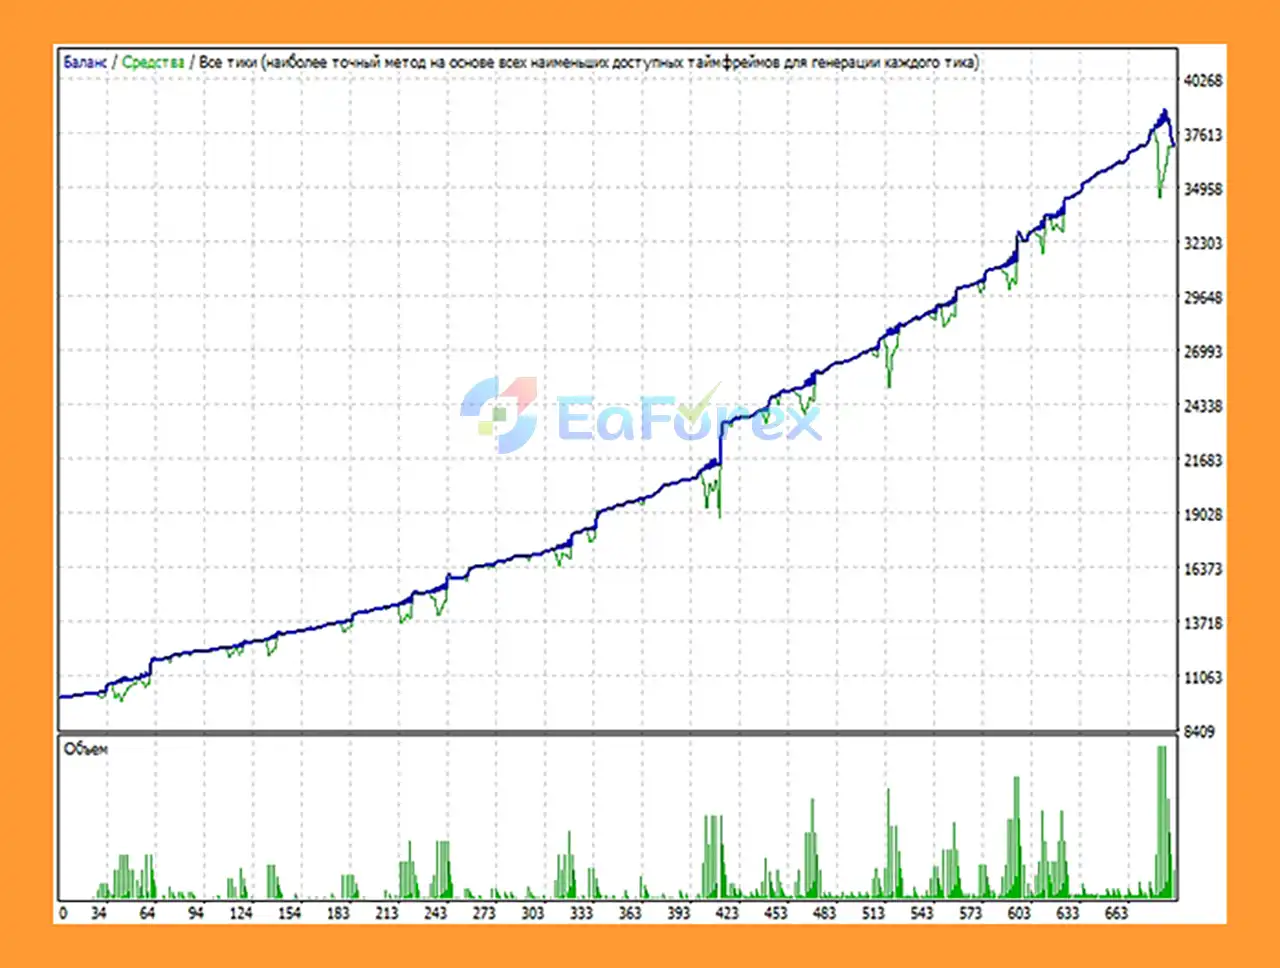Select the green Средства legend label
Viewport: 1280px width, 968px height.
(153, 62)
